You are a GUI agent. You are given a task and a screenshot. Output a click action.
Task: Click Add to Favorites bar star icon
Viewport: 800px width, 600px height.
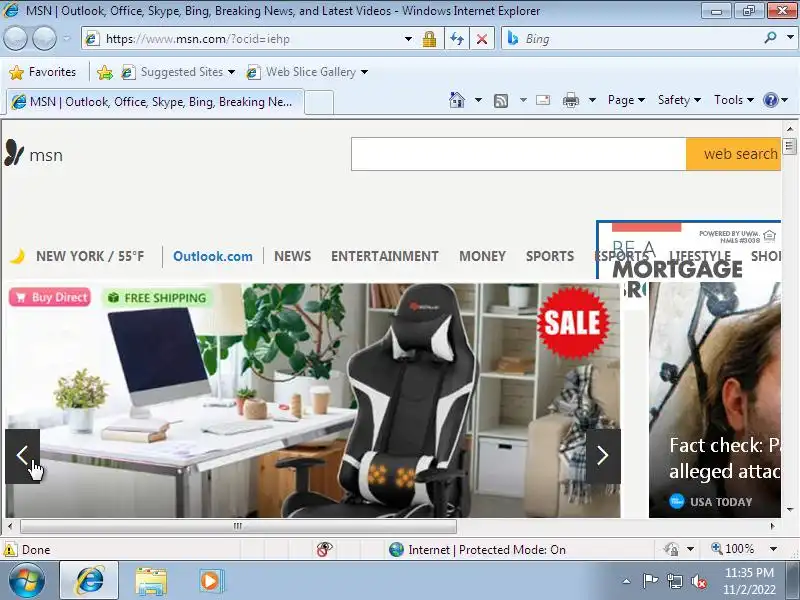[x=105, y=72]
